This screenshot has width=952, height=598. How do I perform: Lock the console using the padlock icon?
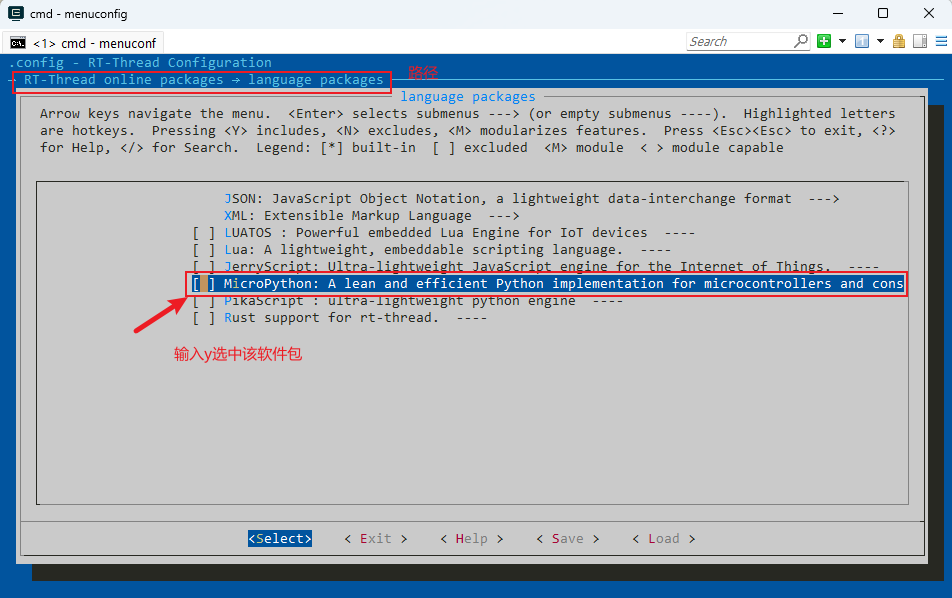coord(898,41)
